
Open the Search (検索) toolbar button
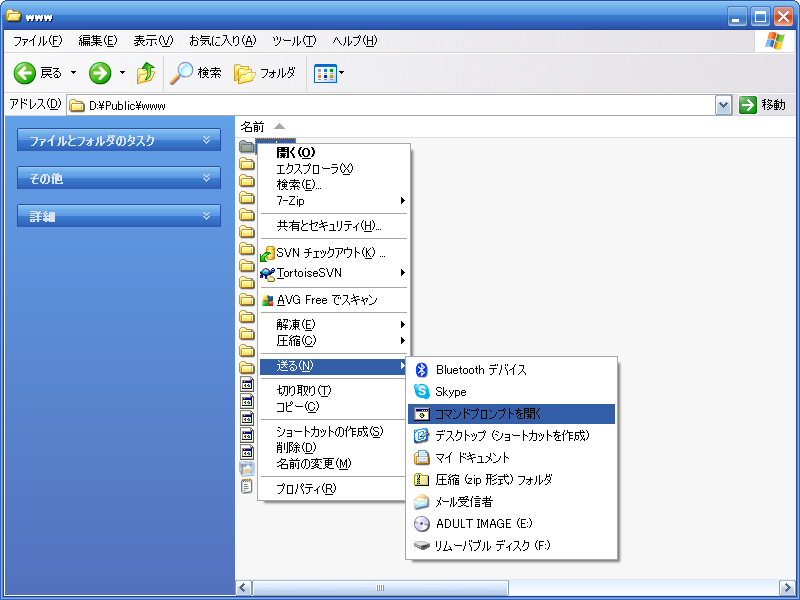click(196, 73)
